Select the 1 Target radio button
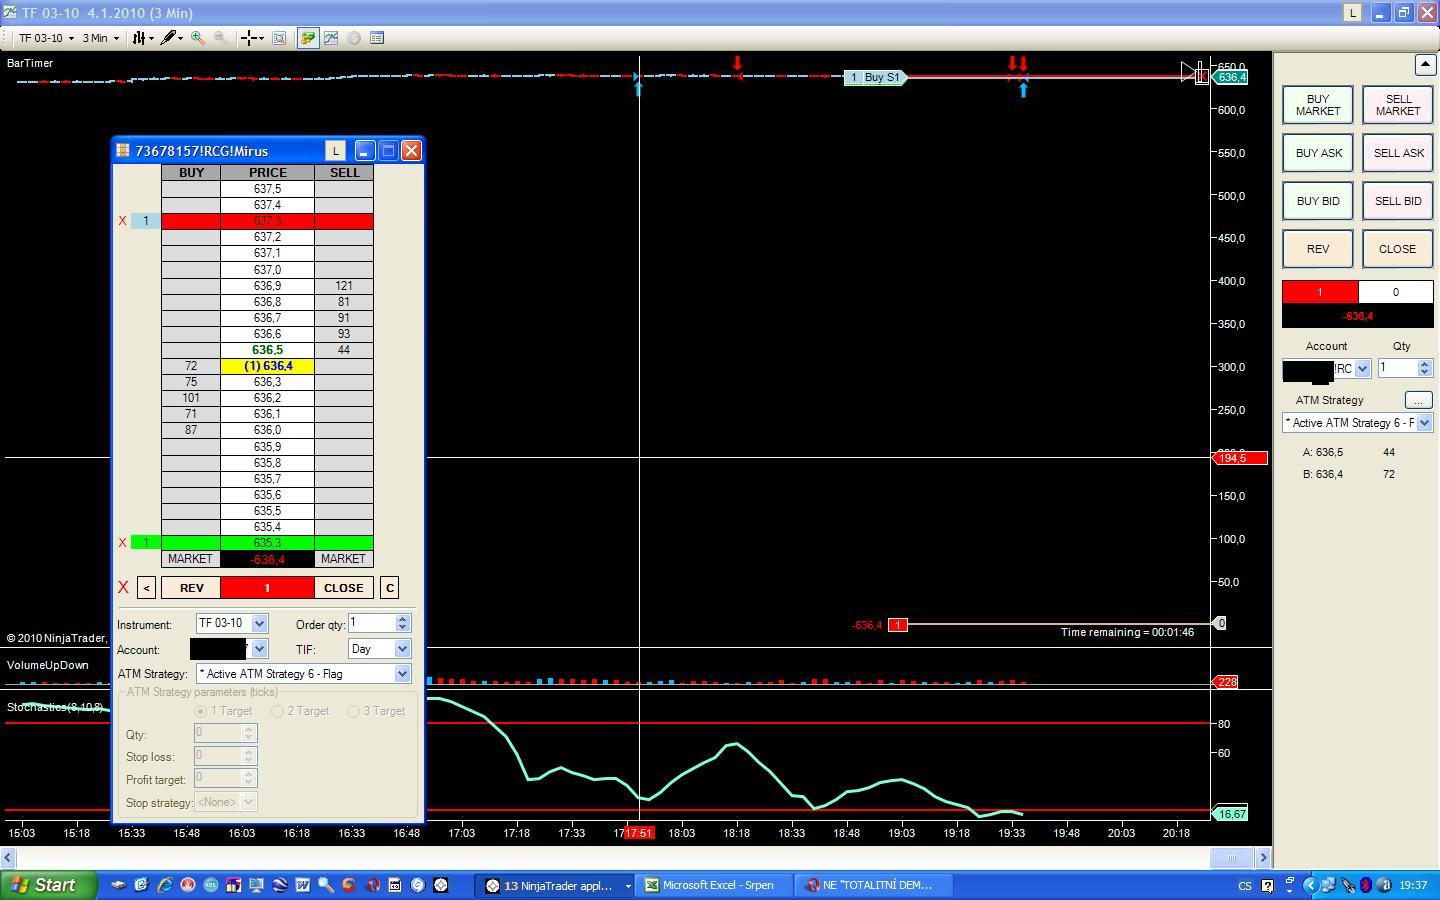Viewport: 1440px width, 900px height. [x=201, y=711]
